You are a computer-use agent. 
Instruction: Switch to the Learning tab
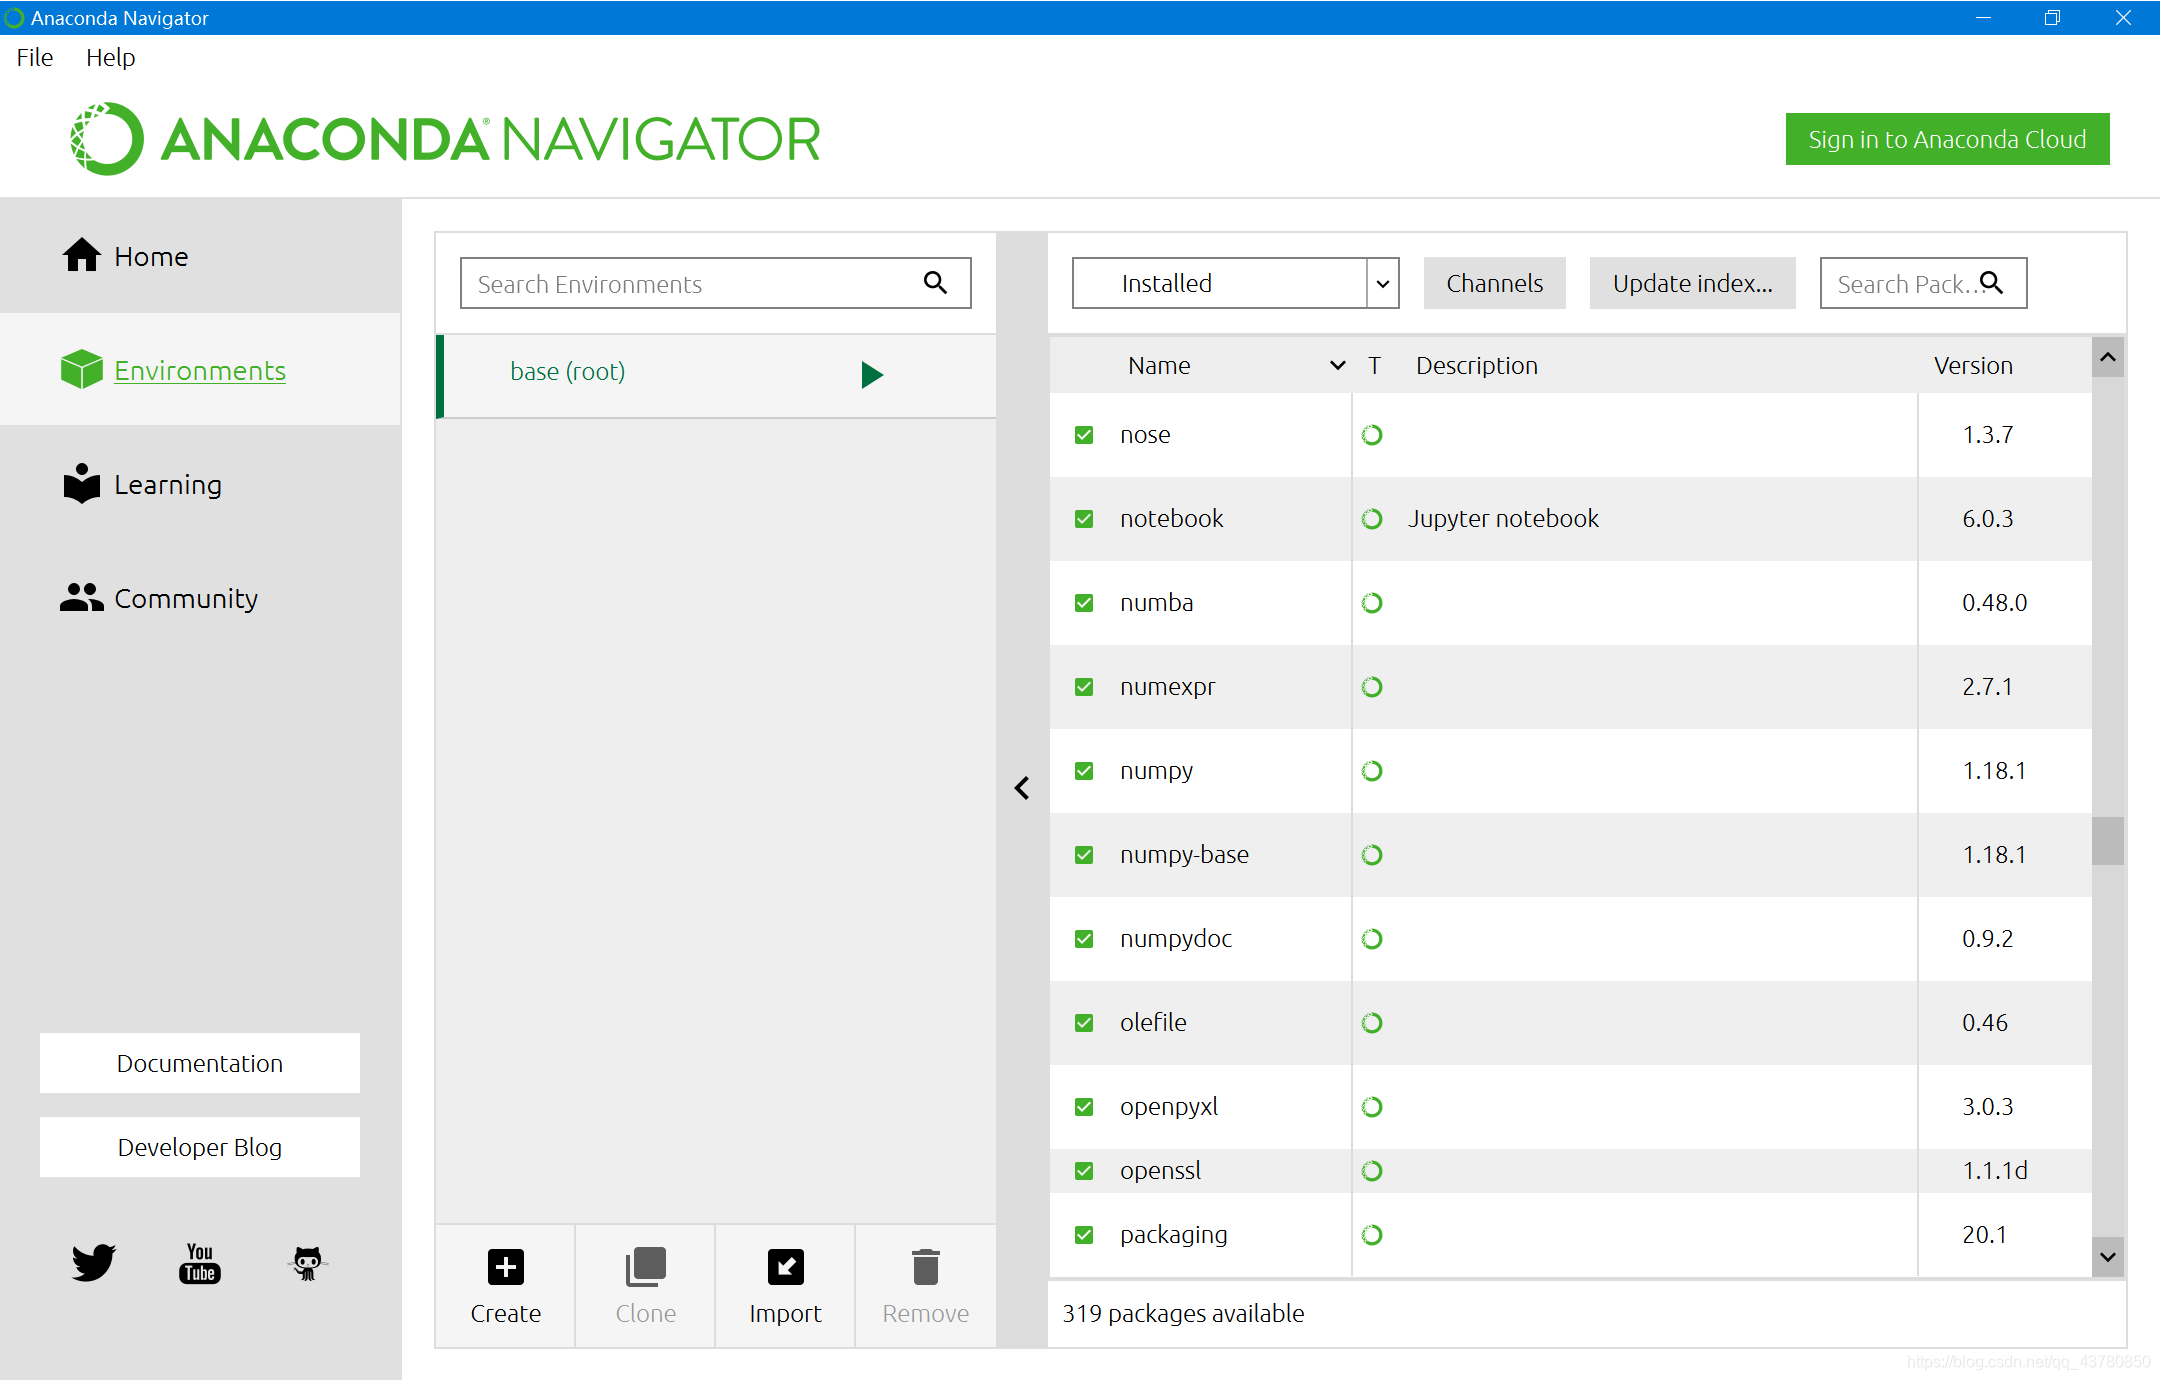coord(200,484)
